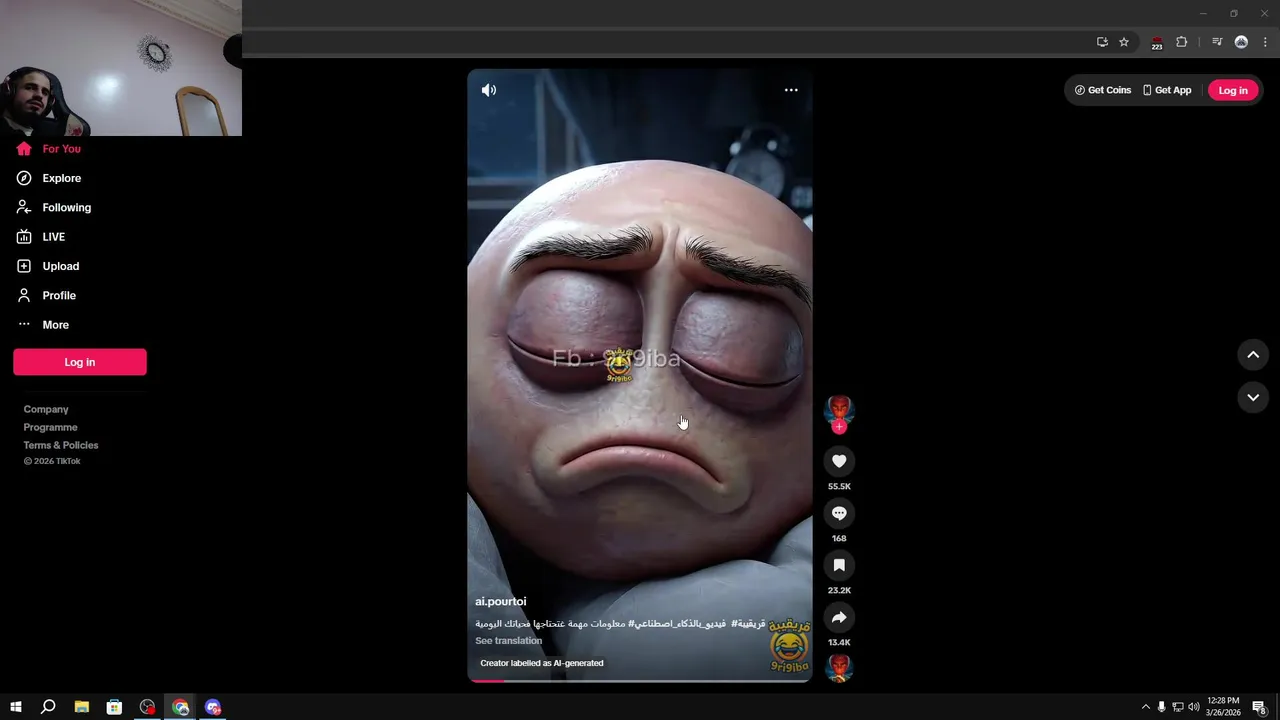Image resolution: width=1280 pixels, height=720 pixels.
Task: Click the person icon beside Following
Action: (24, 207)
